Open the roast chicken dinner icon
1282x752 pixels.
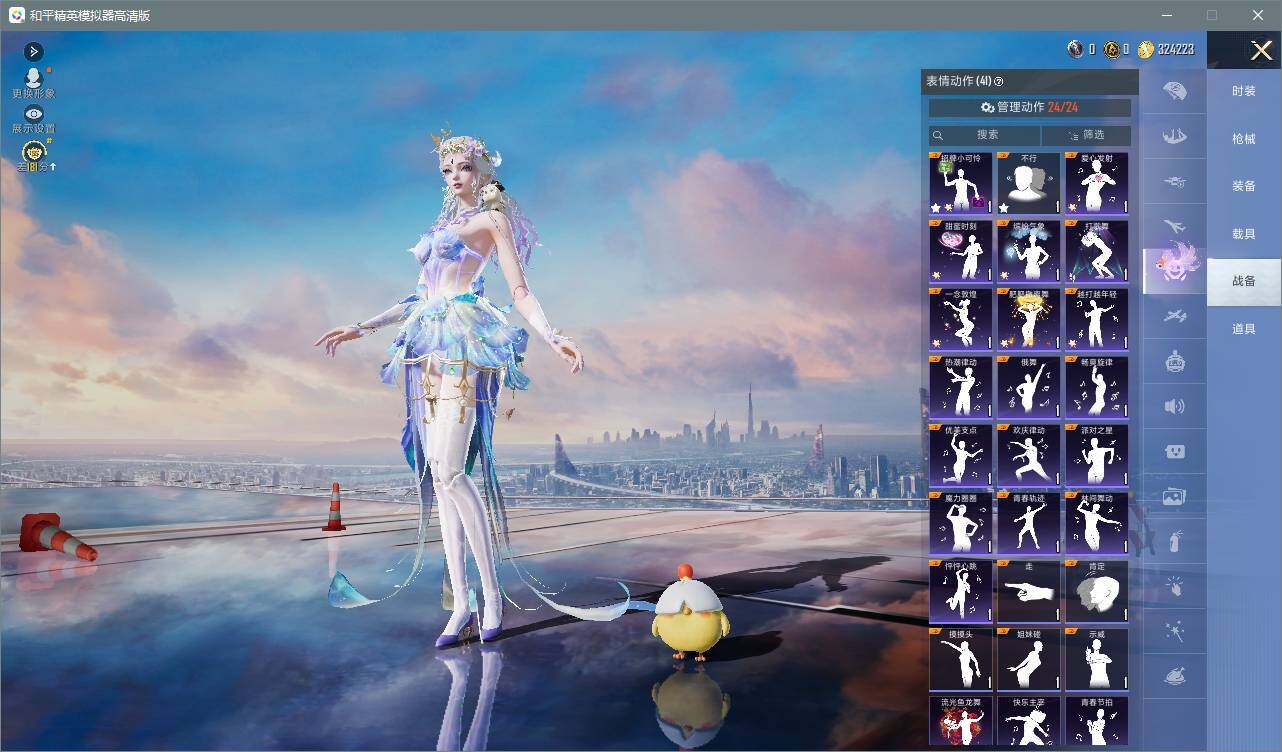[1175, 677]
